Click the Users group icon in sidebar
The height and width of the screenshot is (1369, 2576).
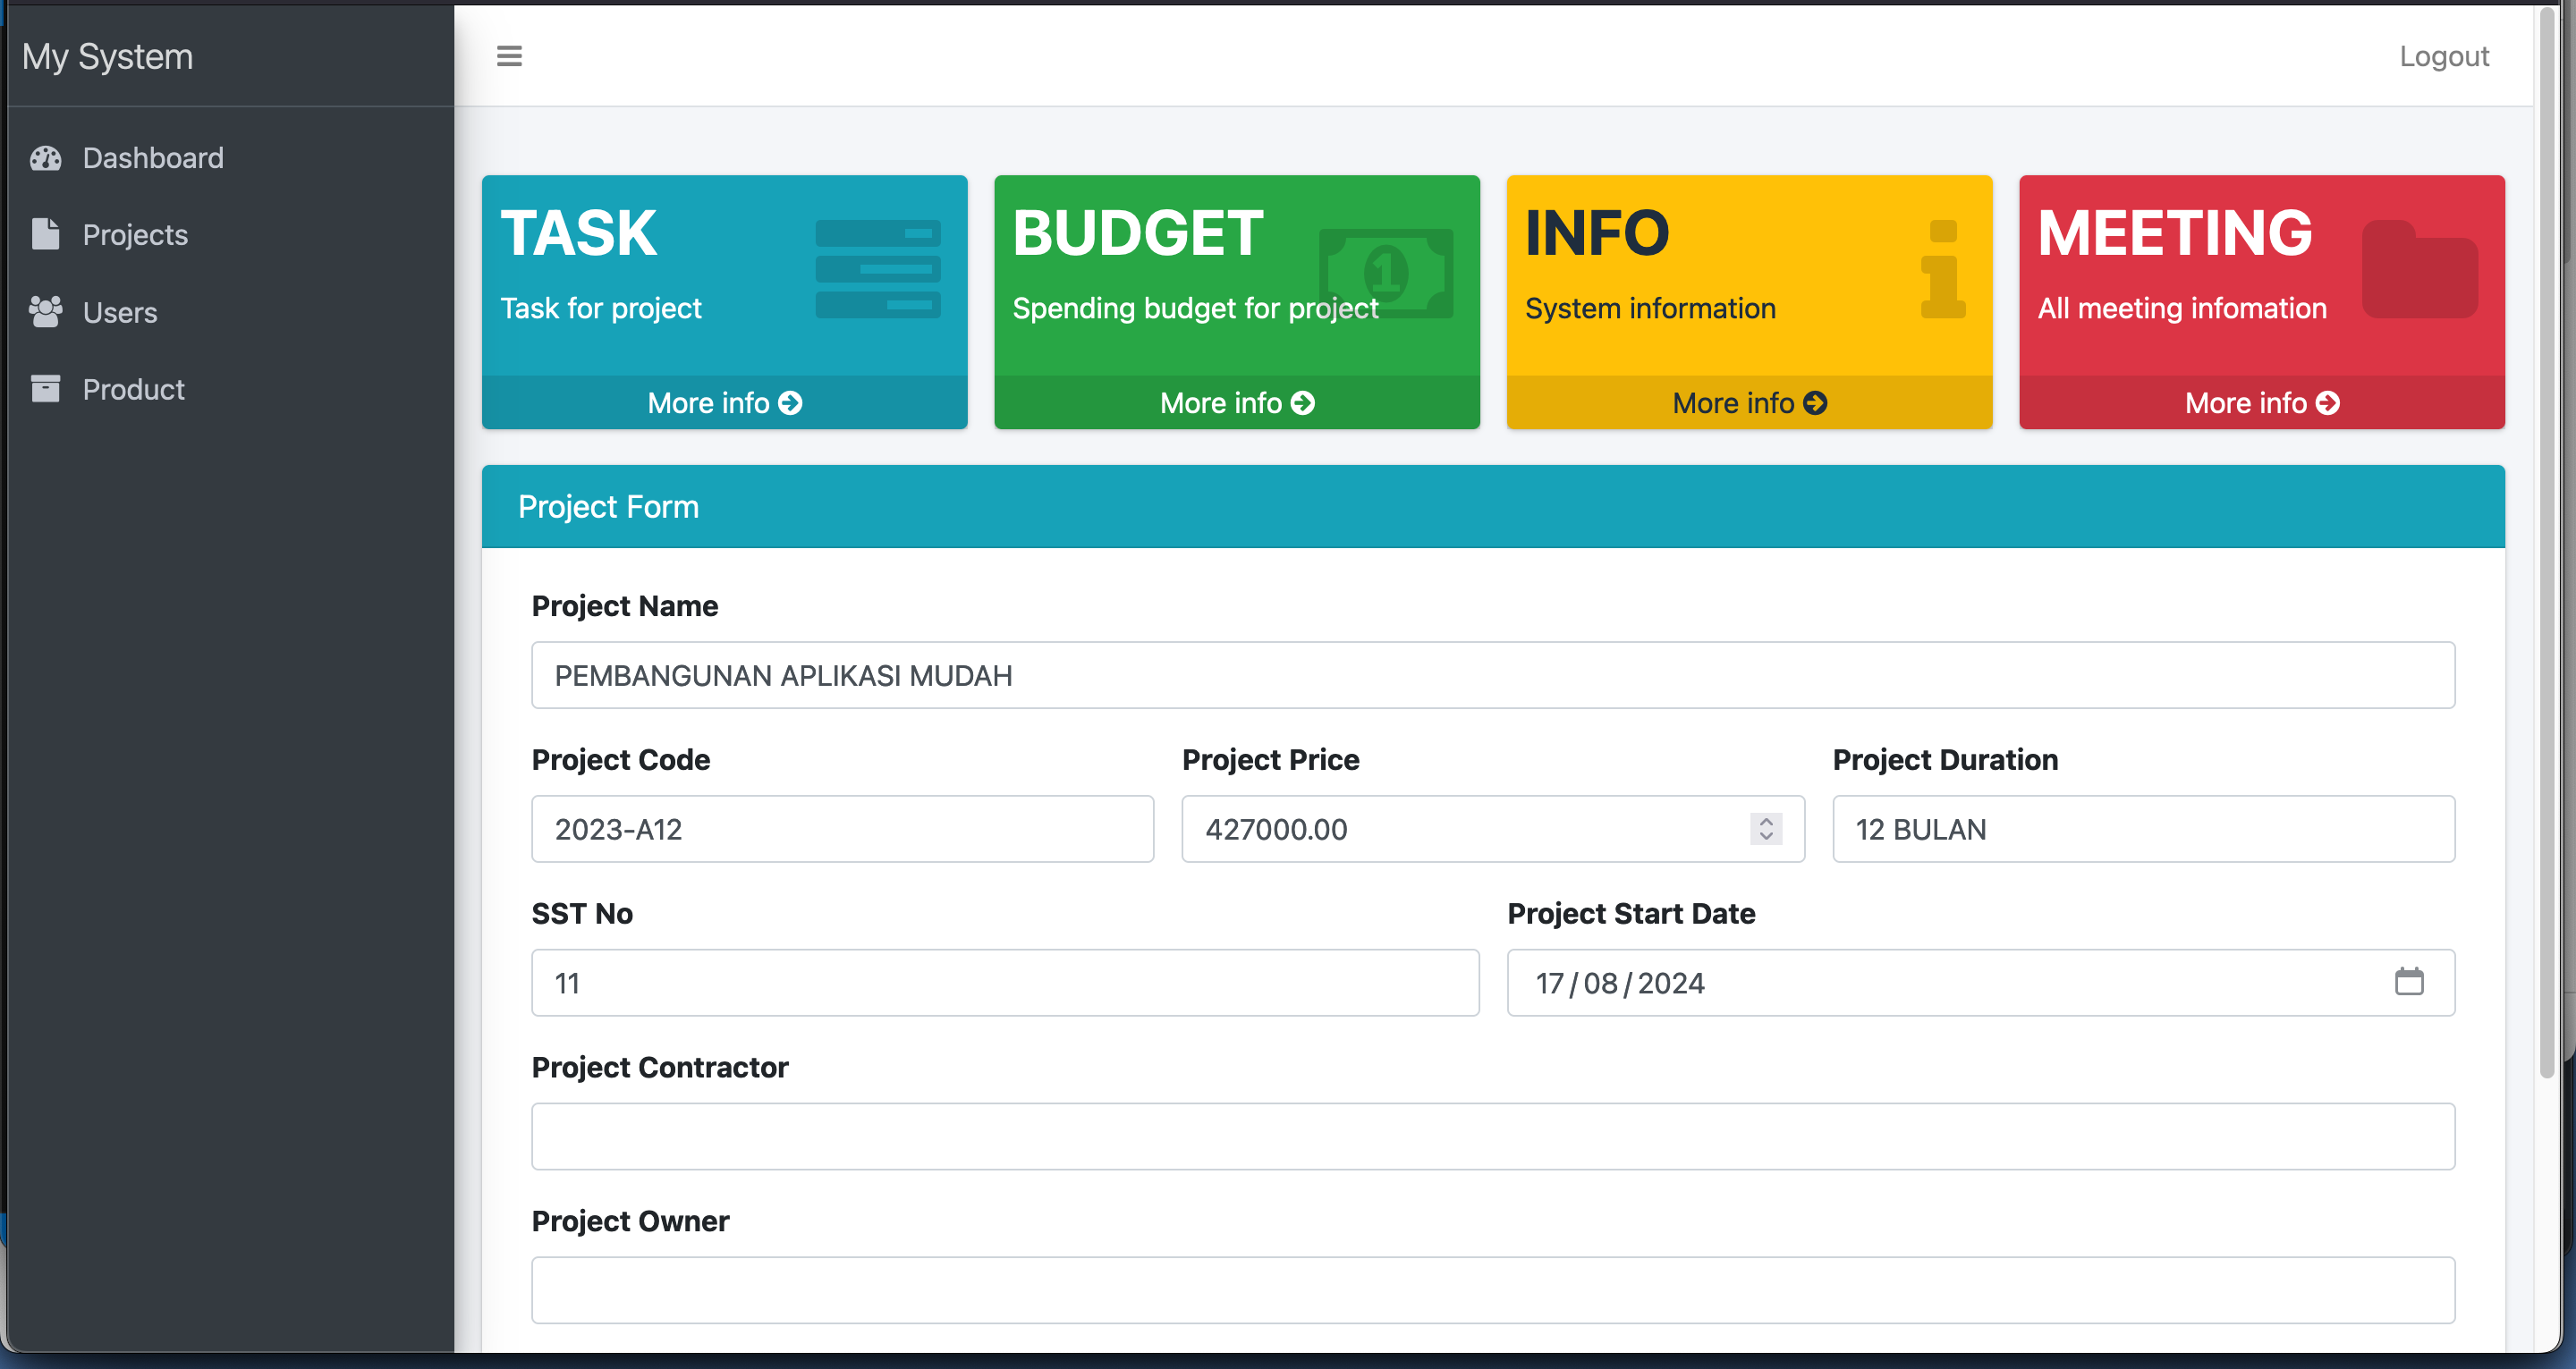pos(45,312)
